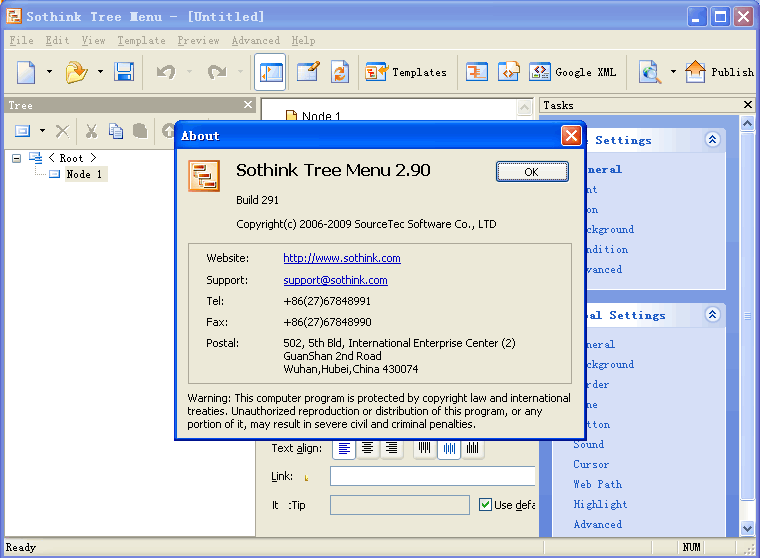Screen dimensions: 760x558
Task: Open the Template menu
Action: point(141,41)
